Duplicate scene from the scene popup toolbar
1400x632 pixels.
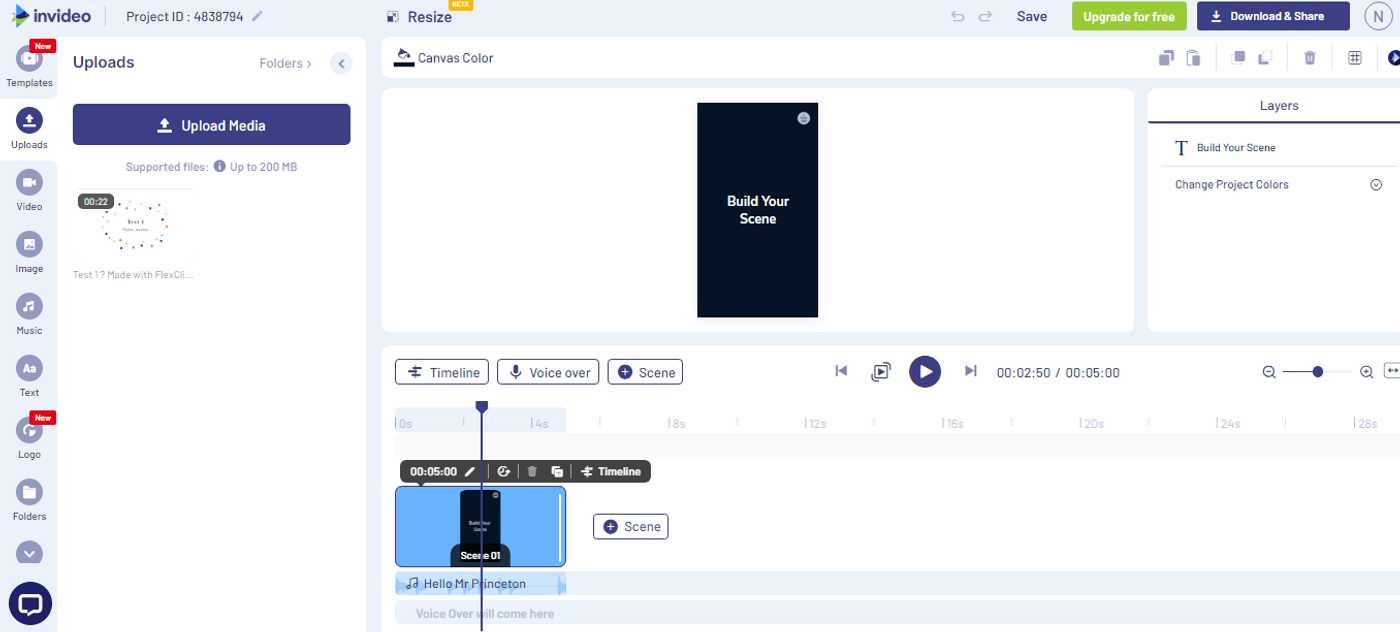click(557, 472)
